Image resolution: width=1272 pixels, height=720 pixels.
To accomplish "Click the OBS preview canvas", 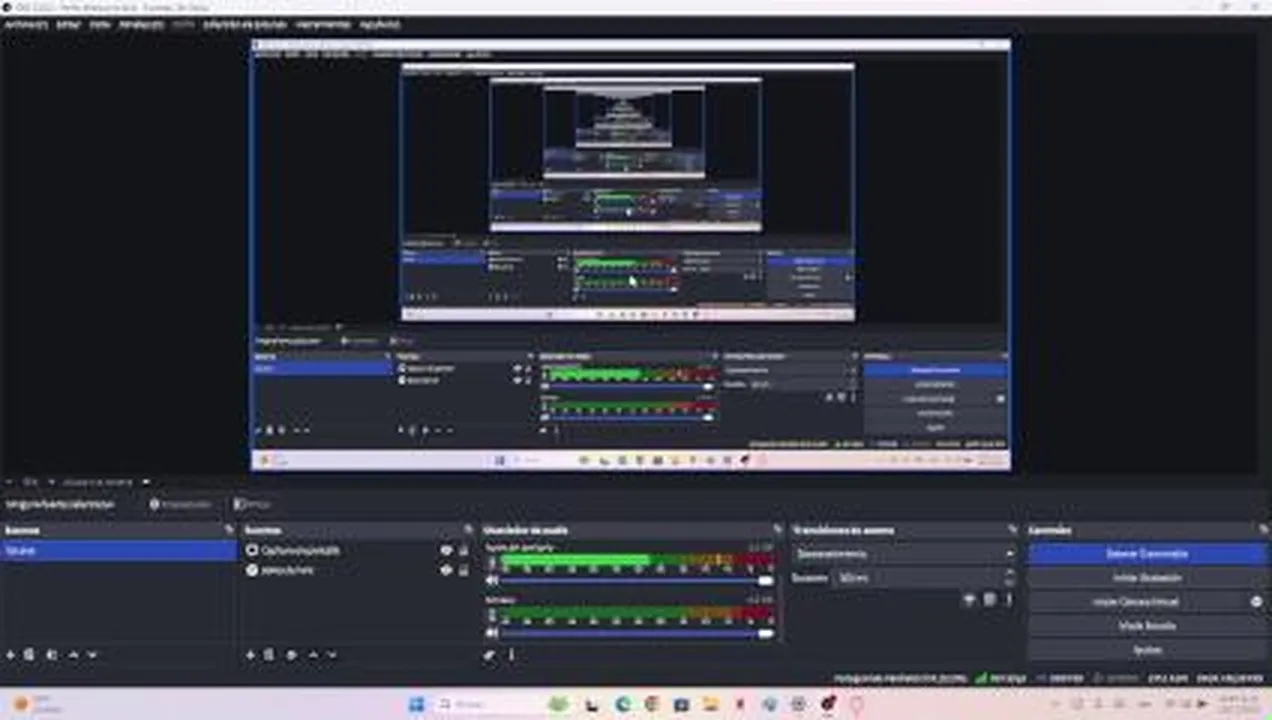I will click(630, 255).
